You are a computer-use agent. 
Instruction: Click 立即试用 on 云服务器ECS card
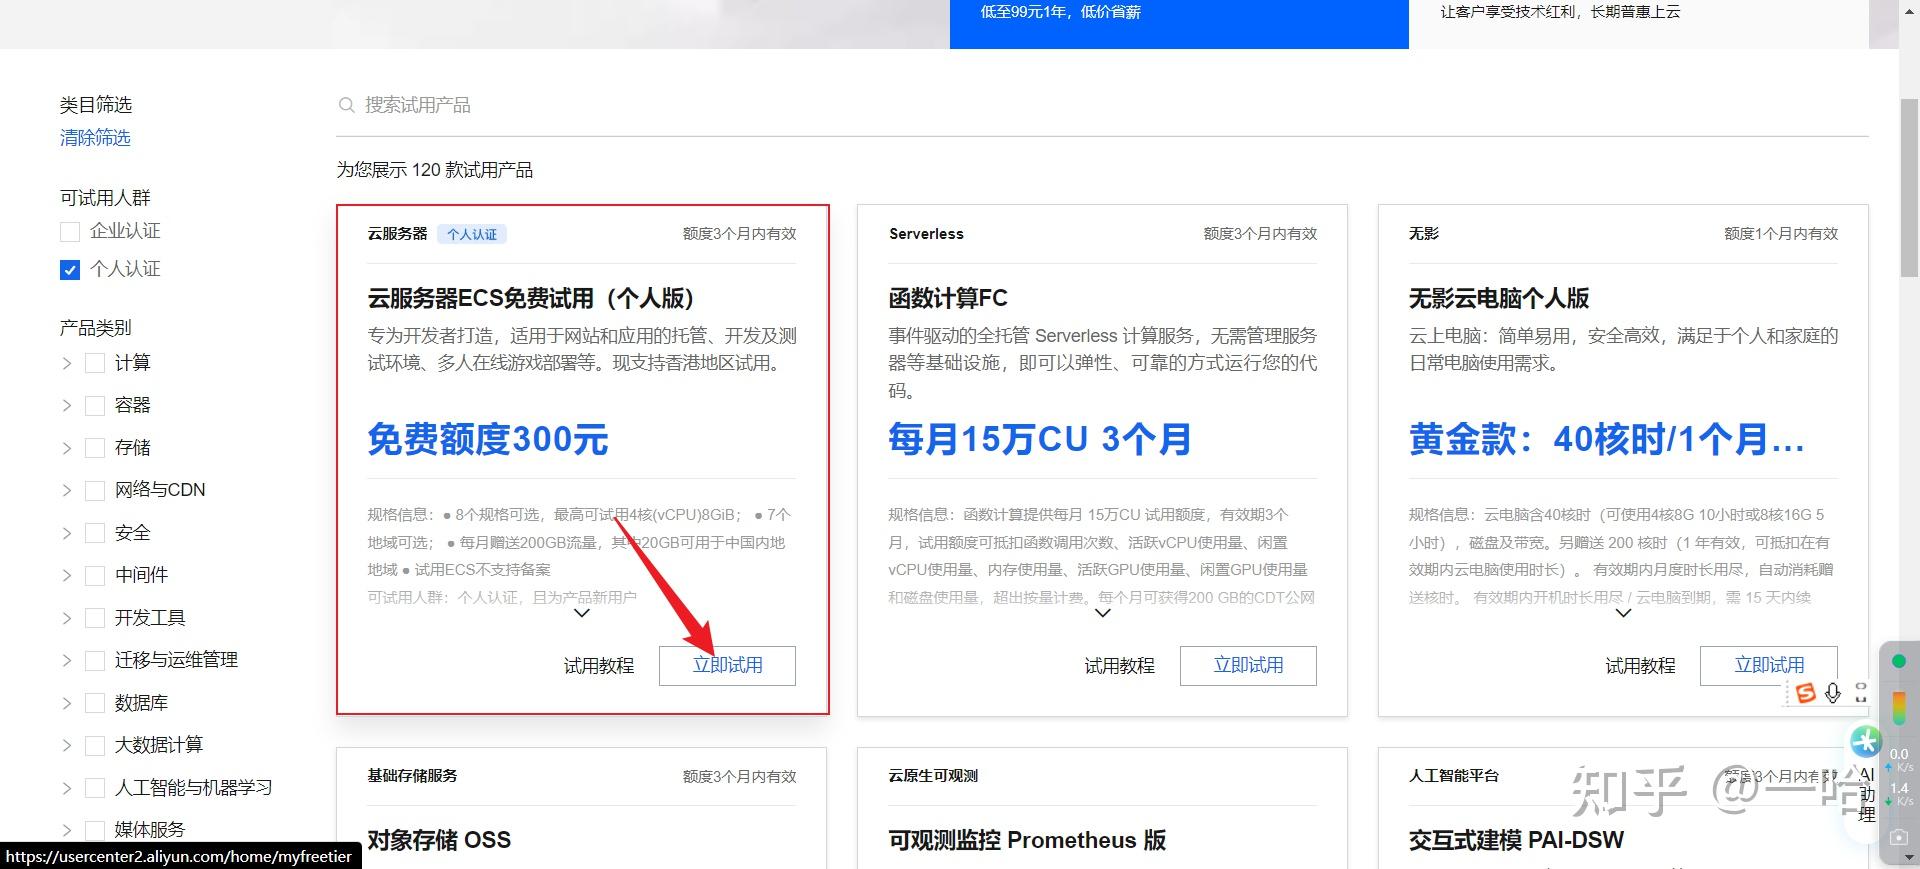coord(727,666)
